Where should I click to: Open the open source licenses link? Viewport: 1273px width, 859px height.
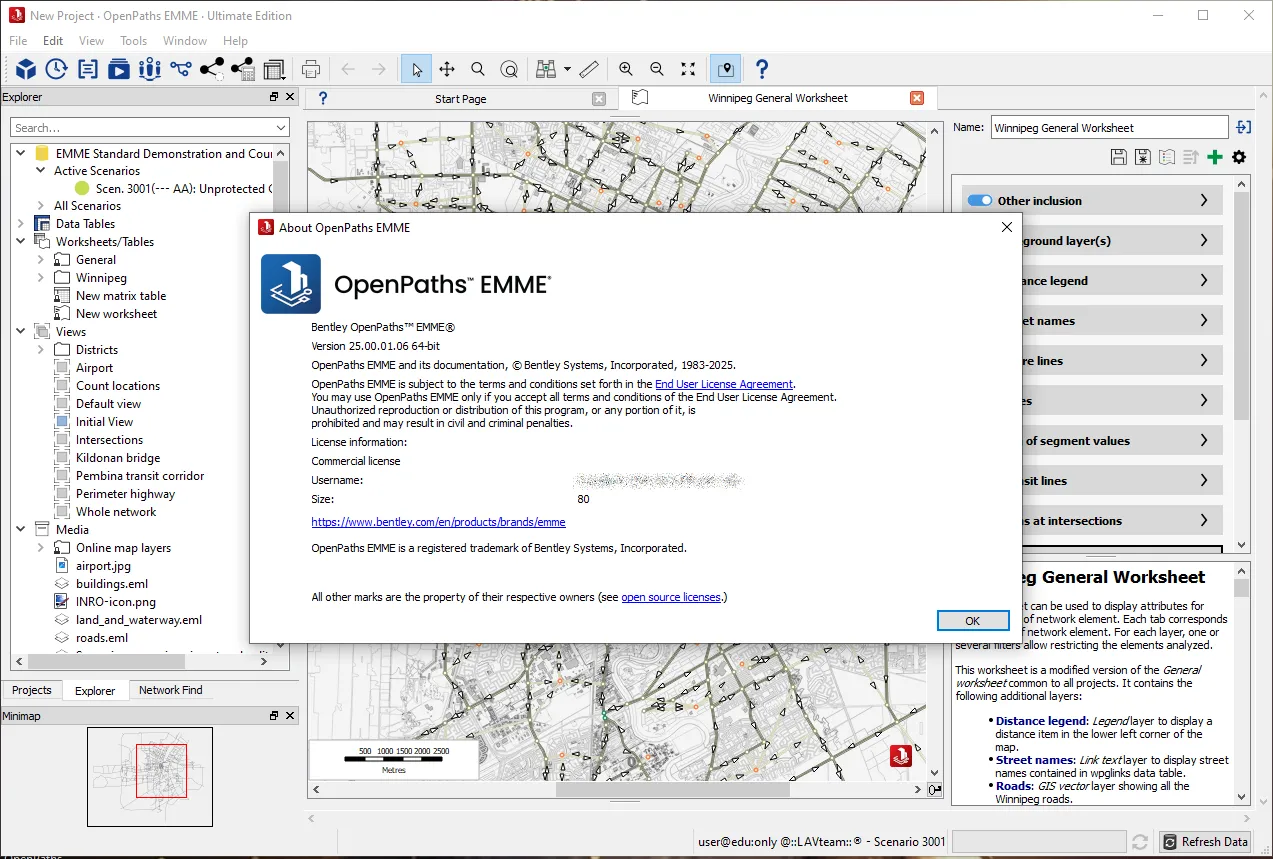pos(671,597)
